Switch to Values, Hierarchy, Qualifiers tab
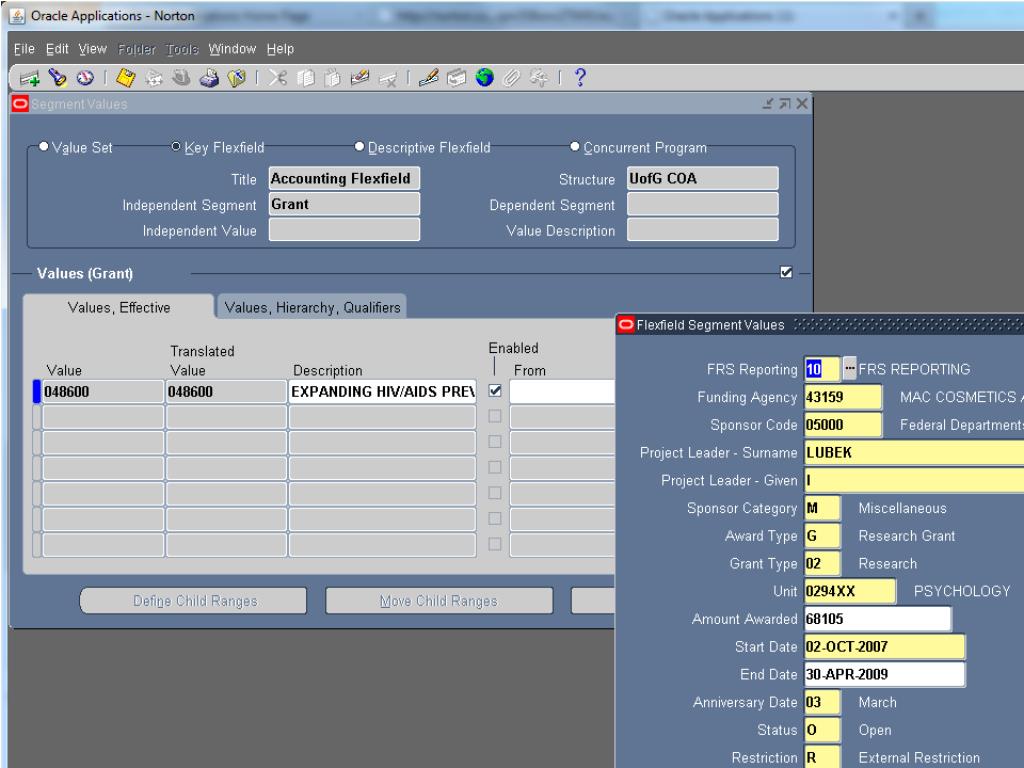1024x768 pixels. [x=312, y=307]
